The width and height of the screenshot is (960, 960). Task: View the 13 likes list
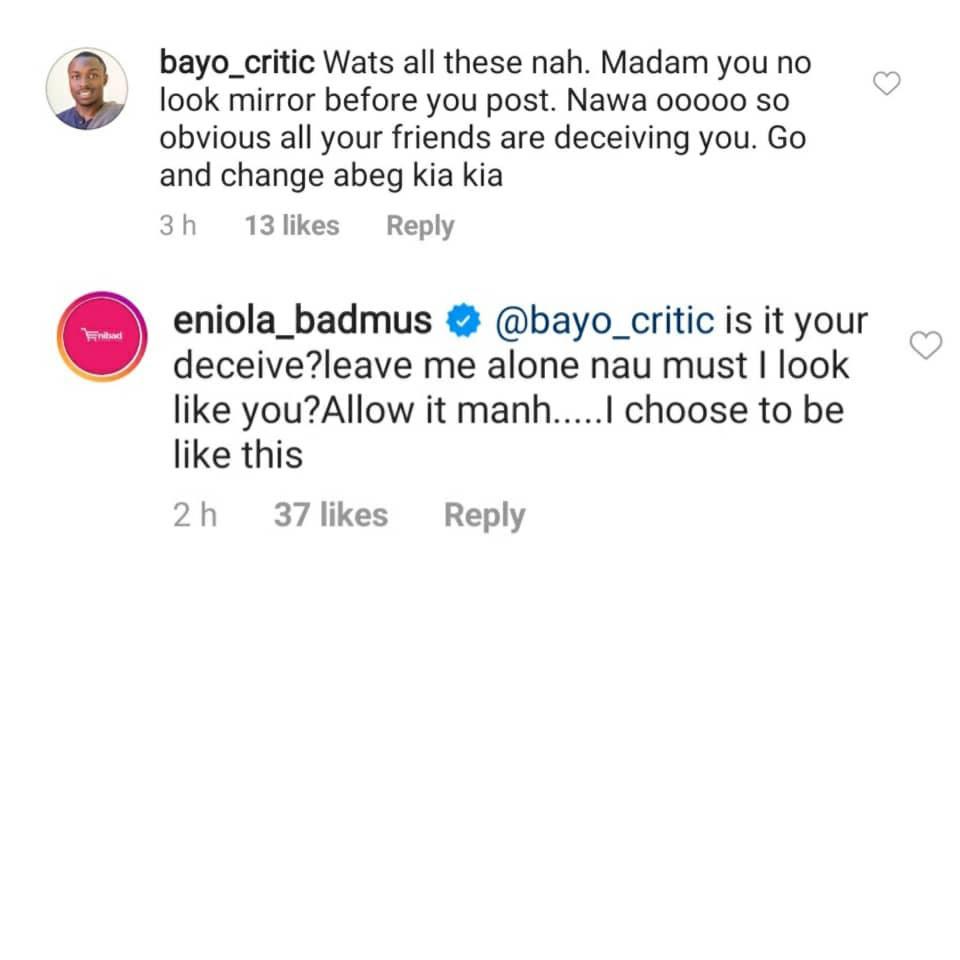click(292, 225)
